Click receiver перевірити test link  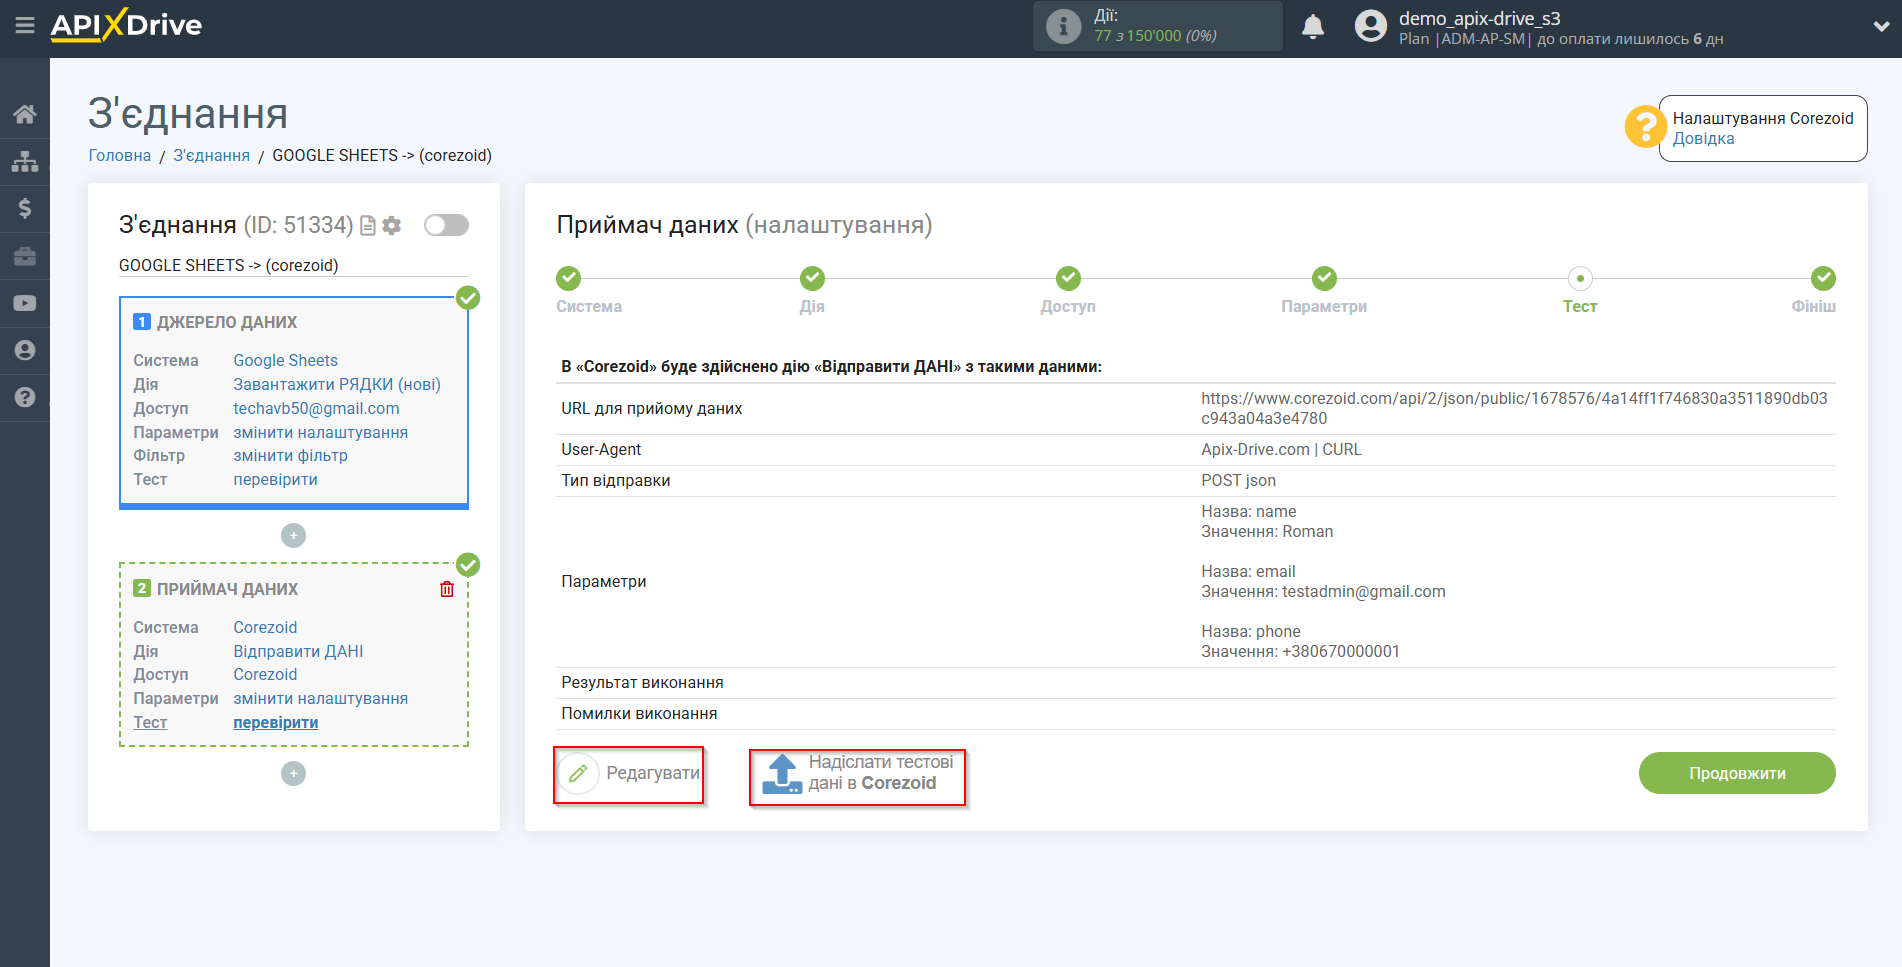275,722
